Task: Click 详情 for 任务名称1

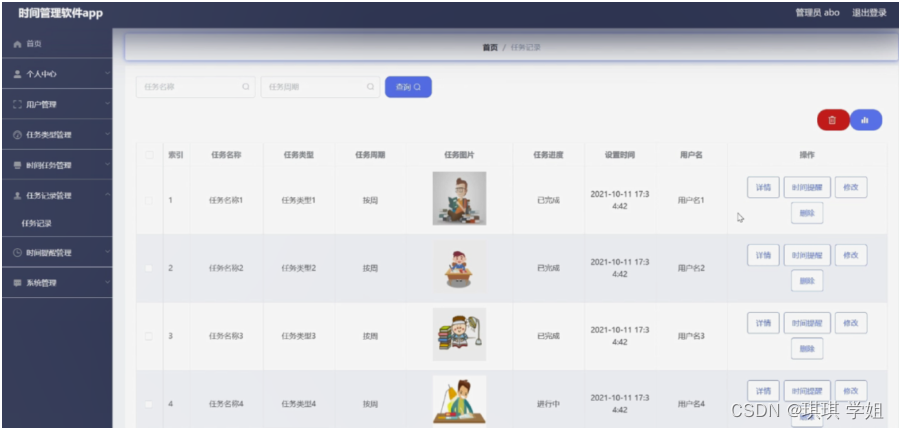Action: click(x=763, y=188)
